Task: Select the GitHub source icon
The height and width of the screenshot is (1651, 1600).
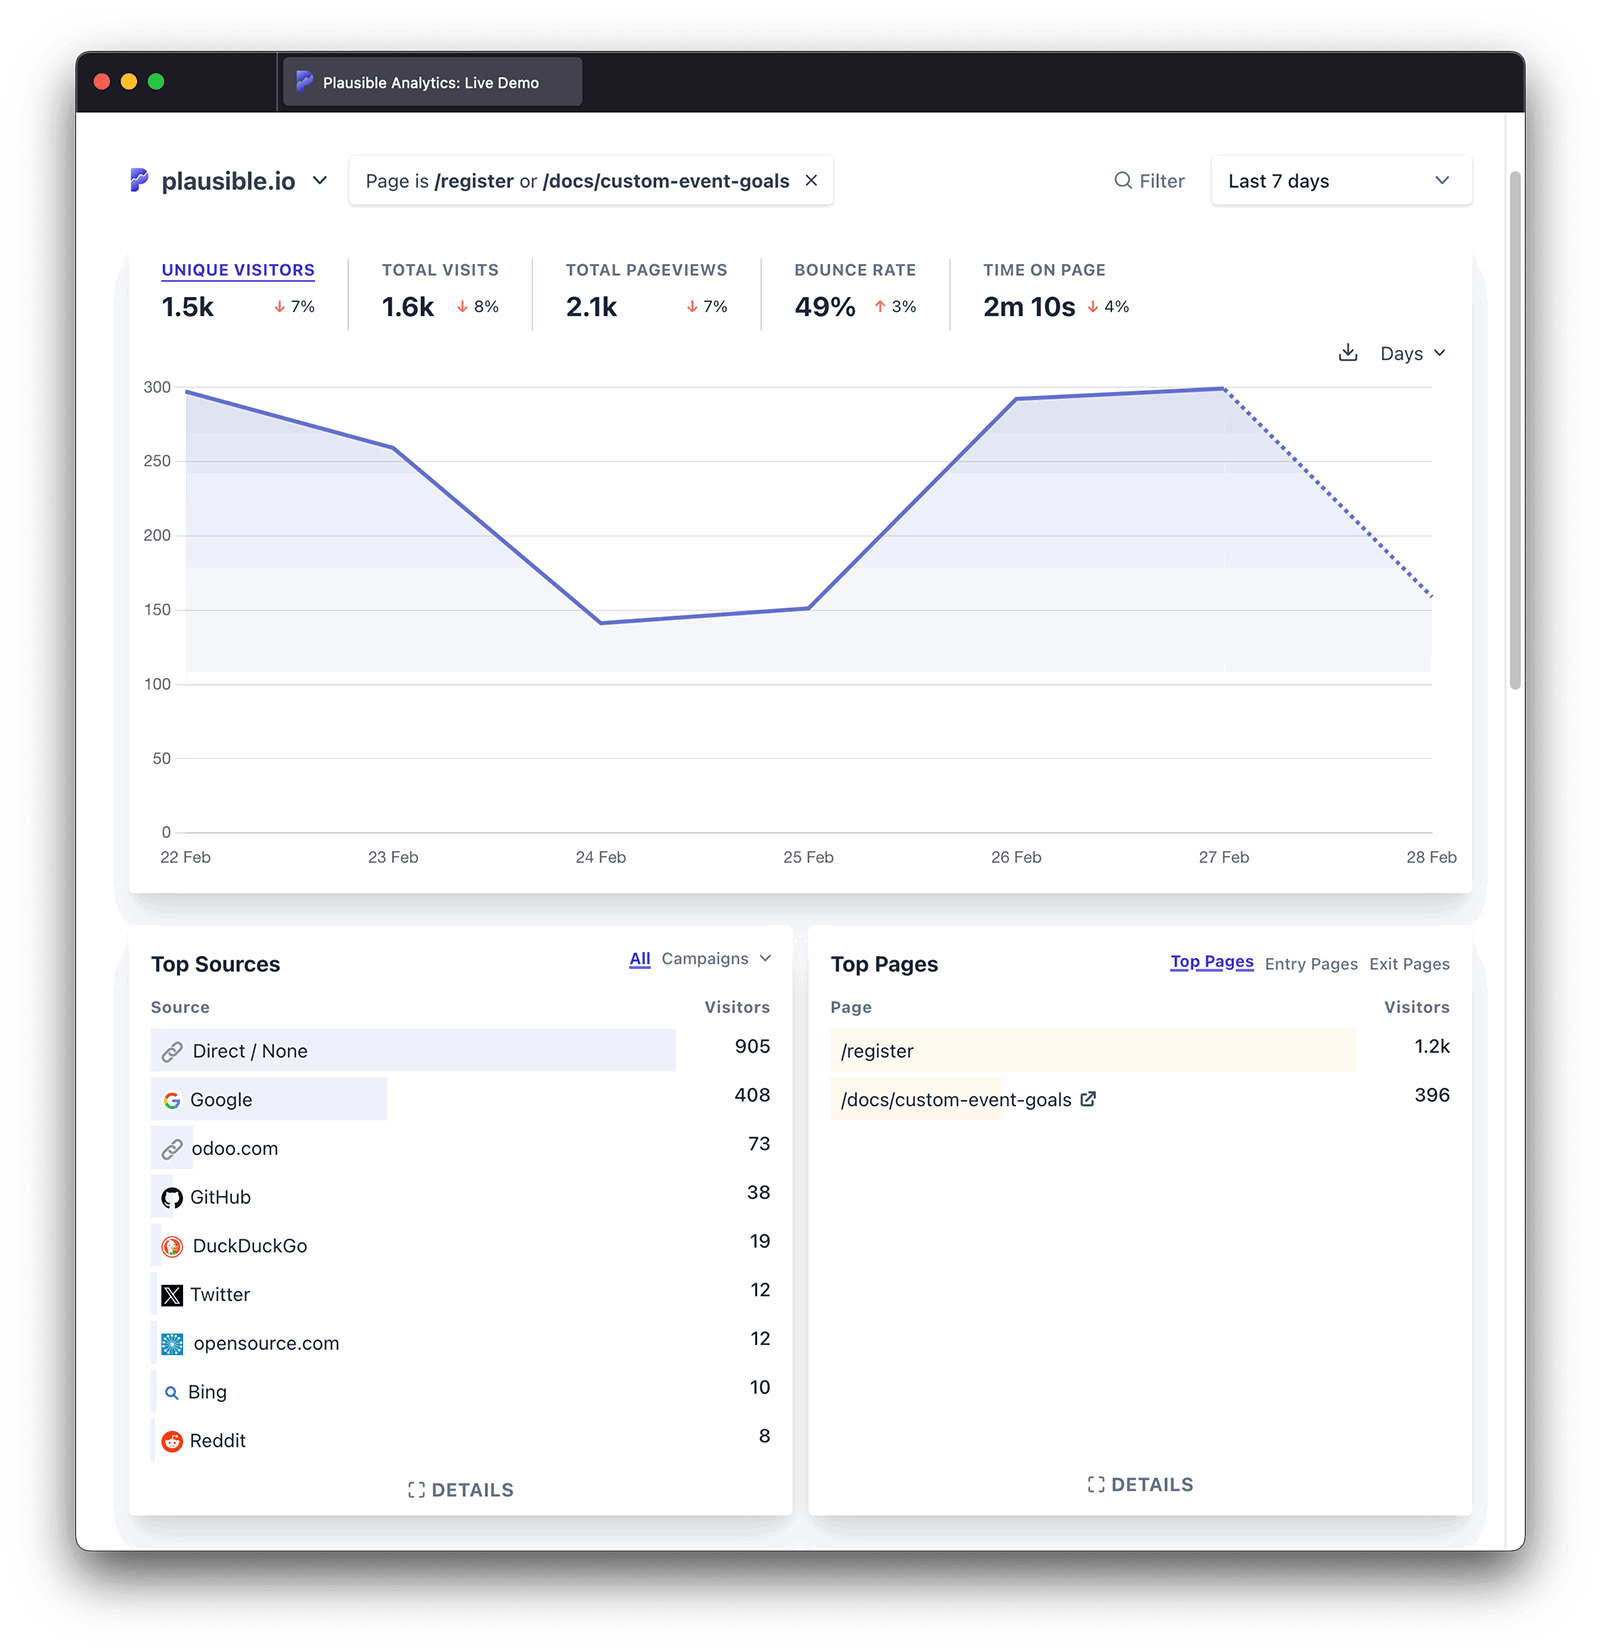Action: 172,1197
